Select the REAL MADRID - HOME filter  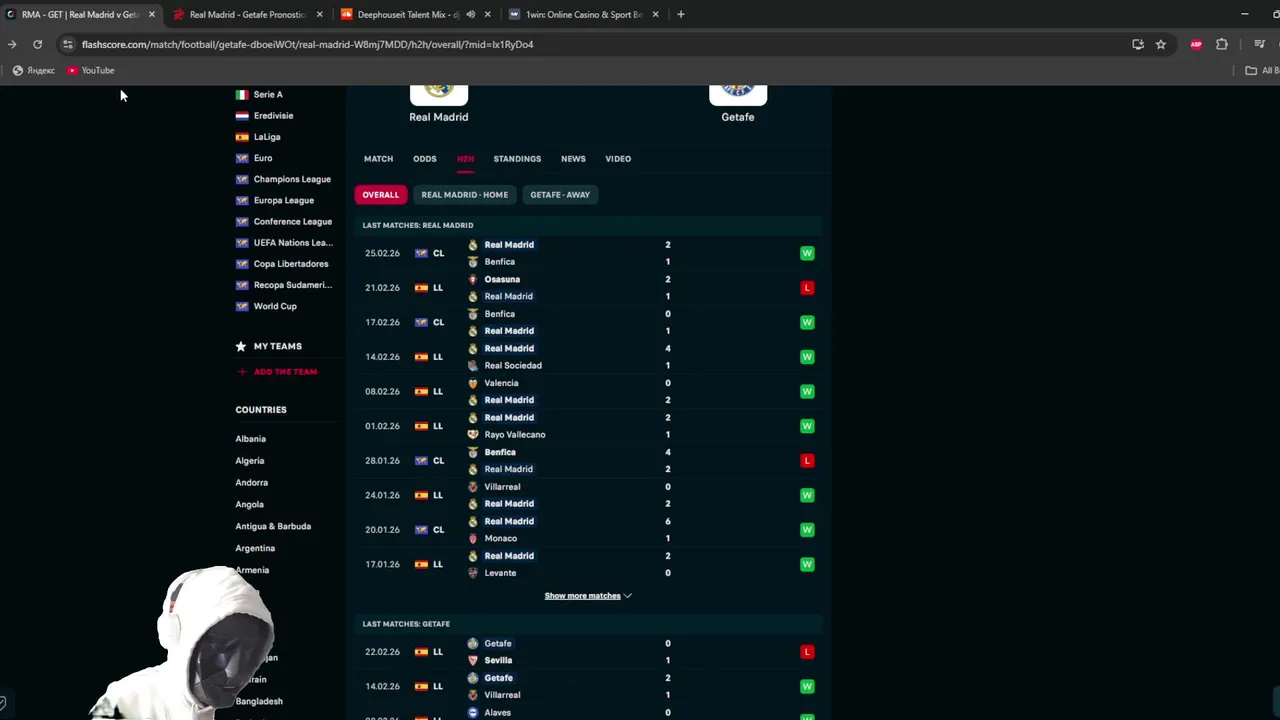pos(464,195)
